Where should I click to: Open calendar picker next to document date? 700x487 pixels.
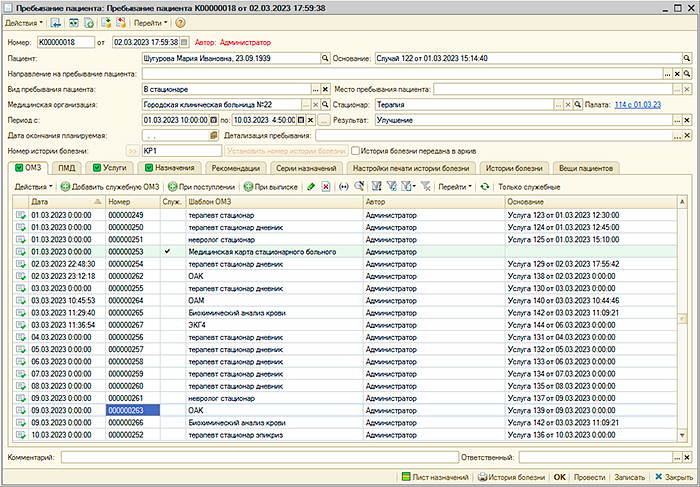pyautogui.click(x=185, y=42)
